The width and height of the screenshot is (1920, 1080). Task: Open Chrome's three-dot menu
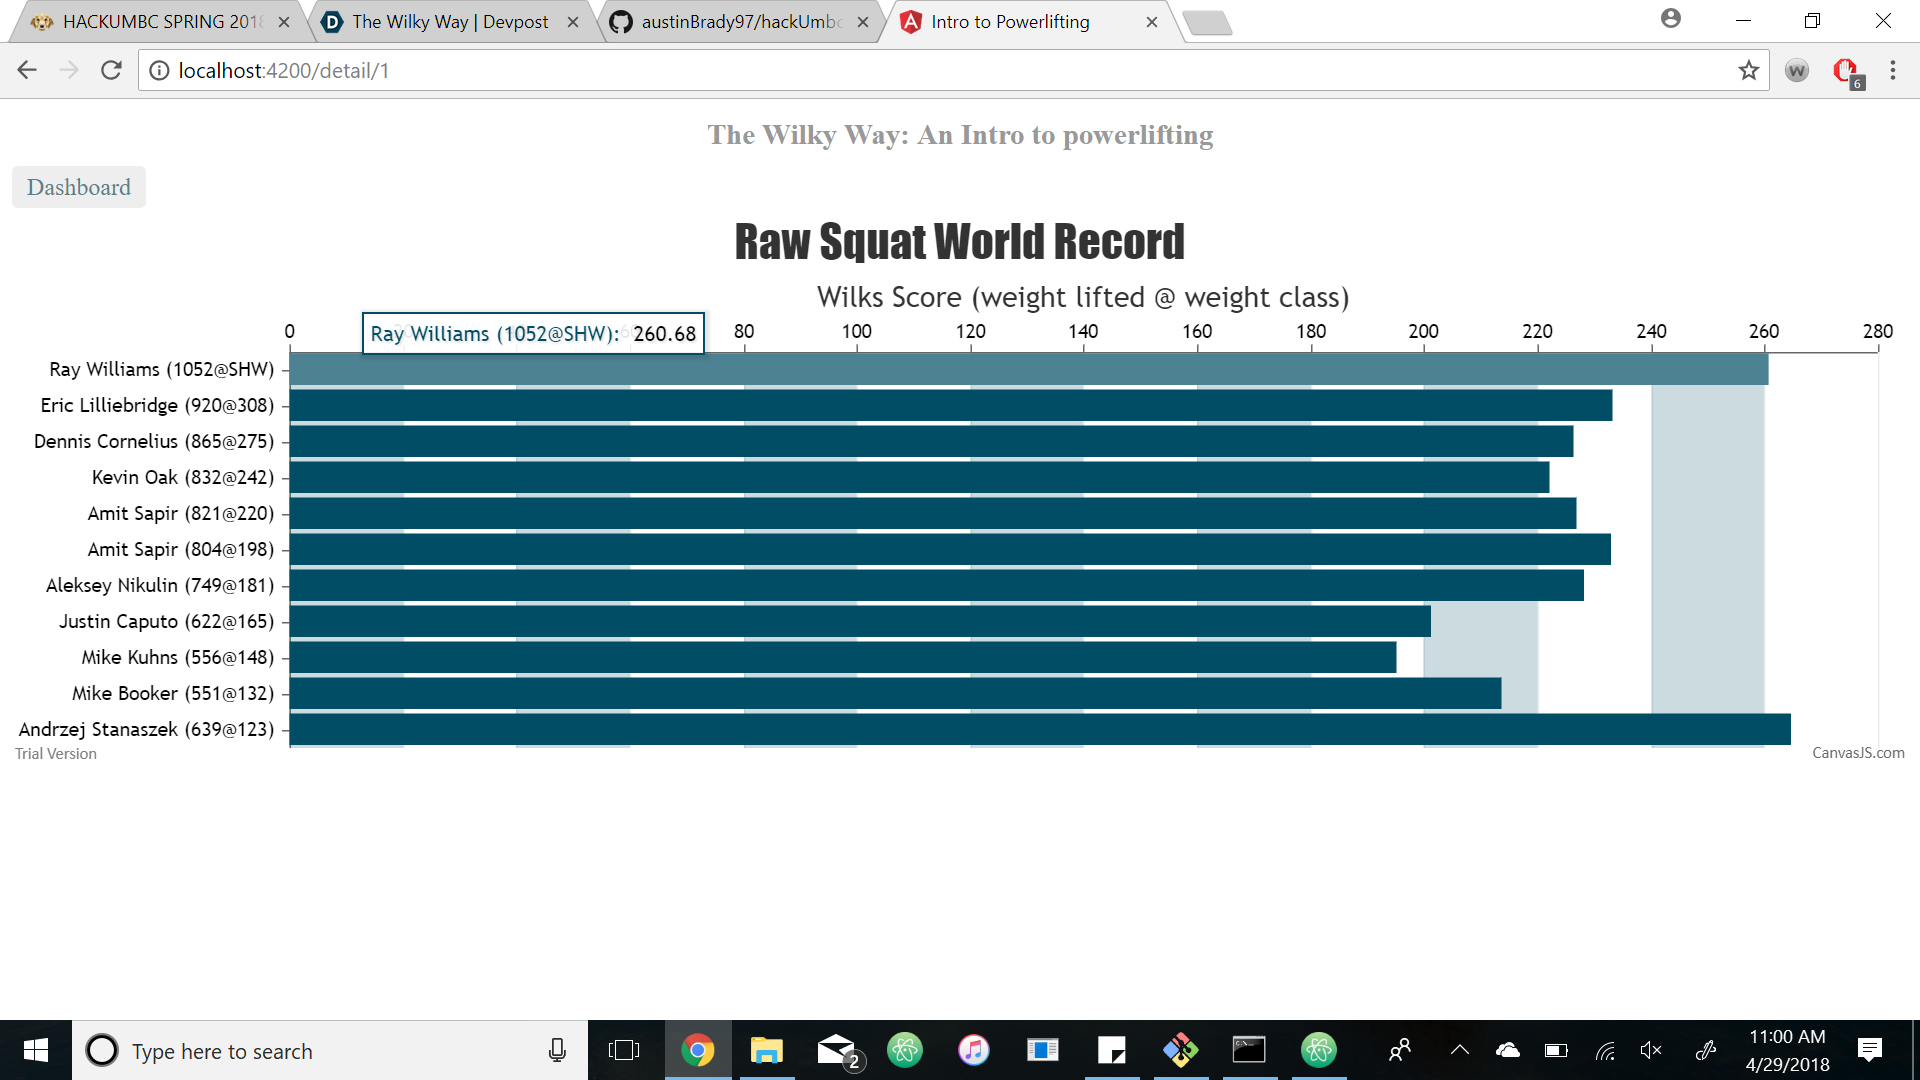1892,70
